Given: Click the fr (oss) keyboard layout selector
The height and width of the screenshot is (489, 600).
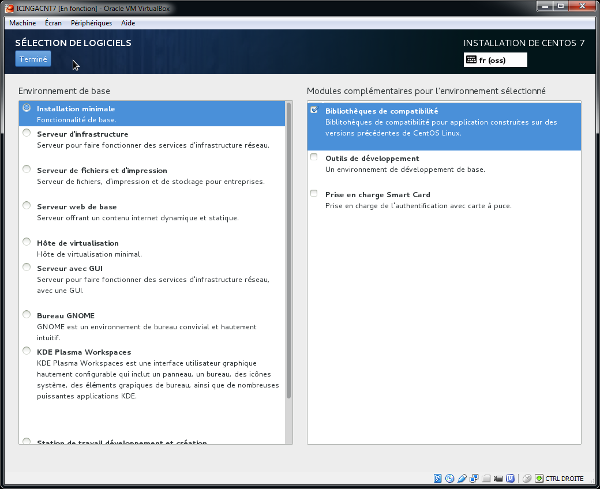Looking at the screenshot, I should (x=495, y=60).
